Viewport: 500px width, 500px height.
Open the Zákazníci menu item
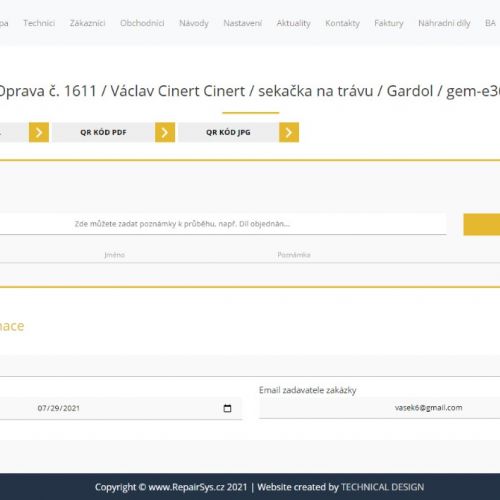[87, 23]
